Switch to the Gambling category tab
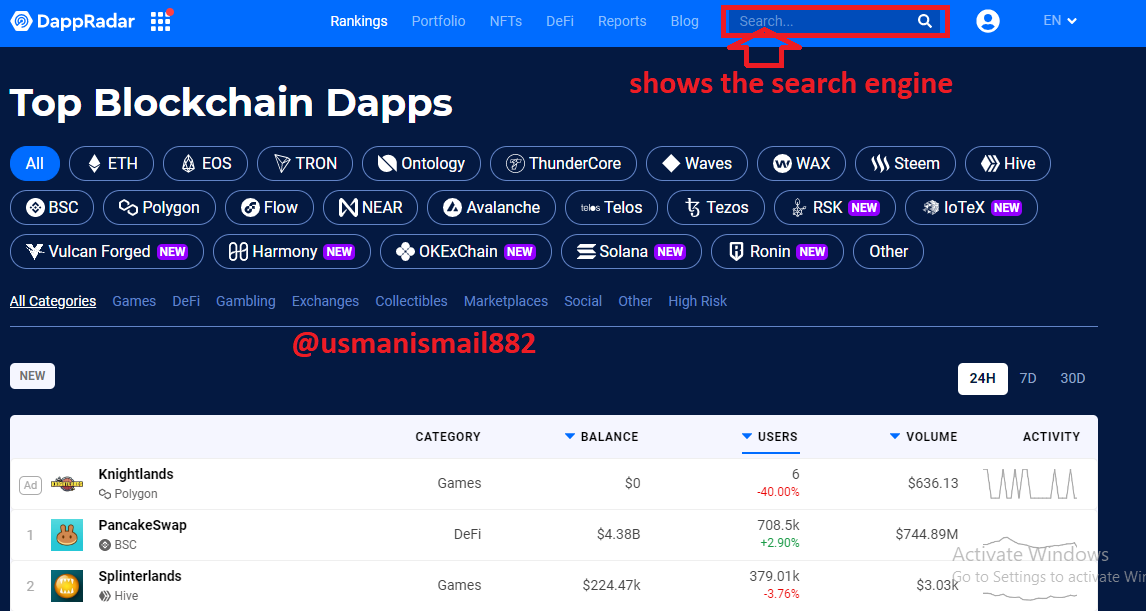This screenshot has height=611, width=1146. click(246, 301)
